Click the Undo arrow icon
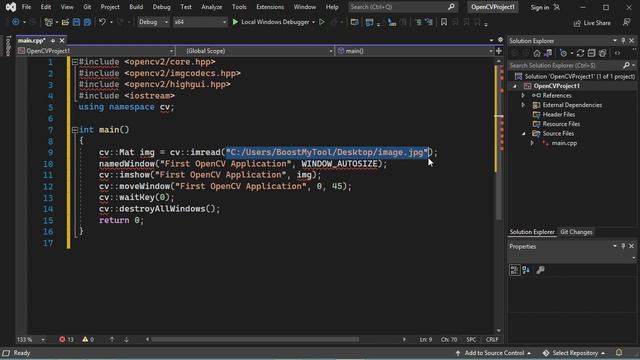The height and width of the screenshot is (360, 640). pos(102,22)
